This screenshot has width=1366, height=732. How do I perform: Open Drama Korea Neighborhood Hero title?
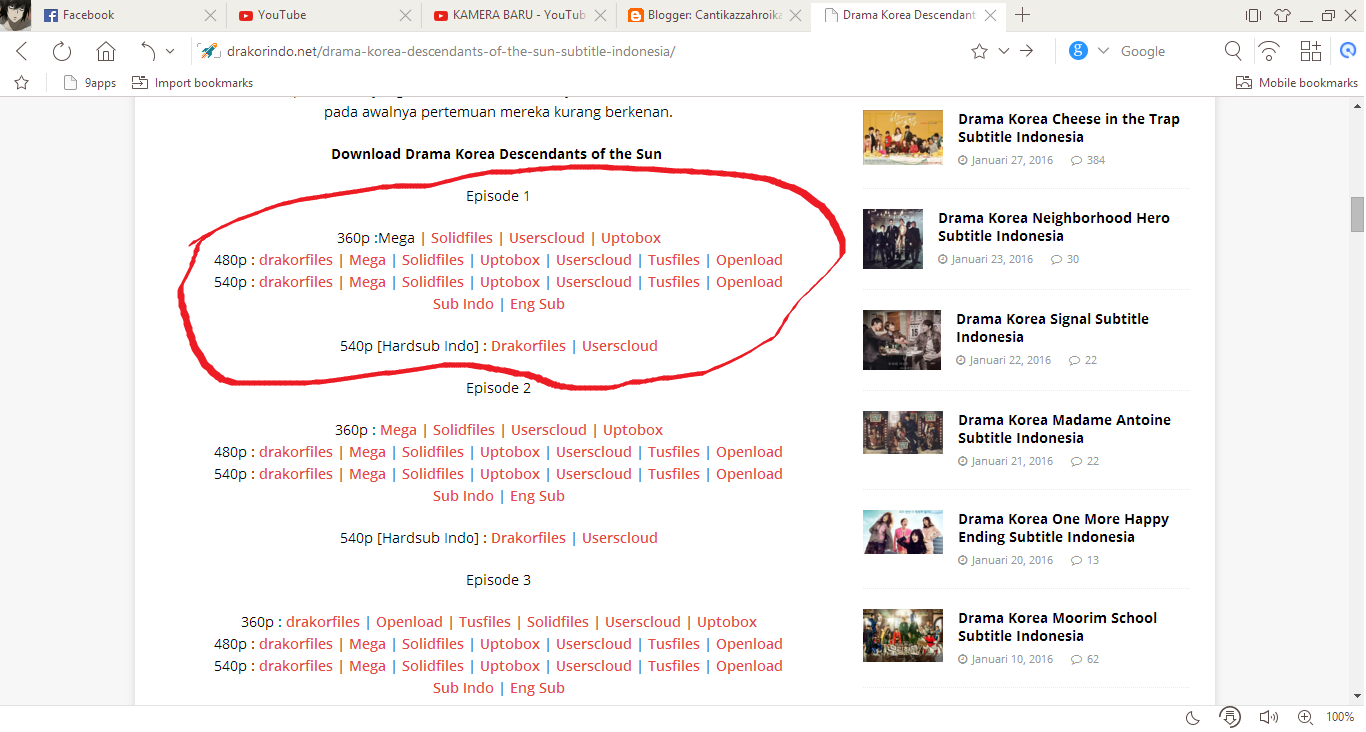coord(1054,227)
